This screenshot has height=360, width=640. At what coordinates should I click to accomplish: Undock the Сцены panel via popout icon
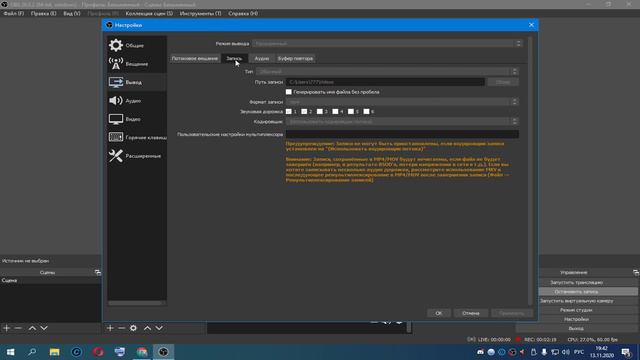98,272
